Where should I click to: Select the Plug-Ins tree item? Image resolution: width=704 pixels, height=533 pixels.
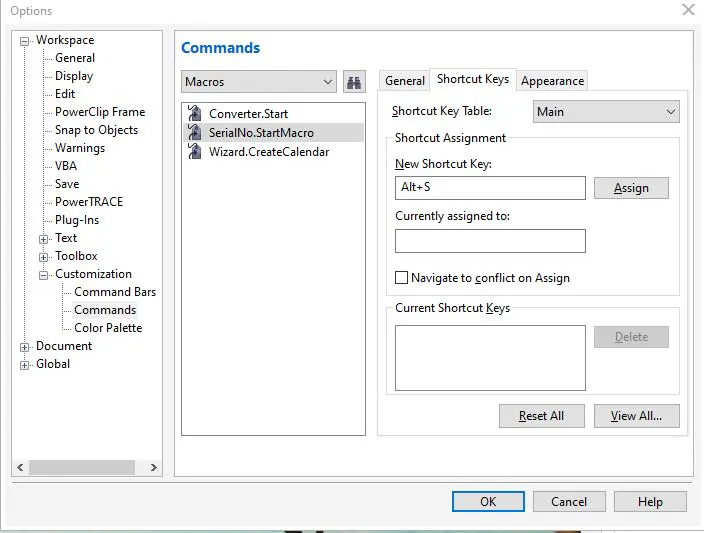[77, 220]
